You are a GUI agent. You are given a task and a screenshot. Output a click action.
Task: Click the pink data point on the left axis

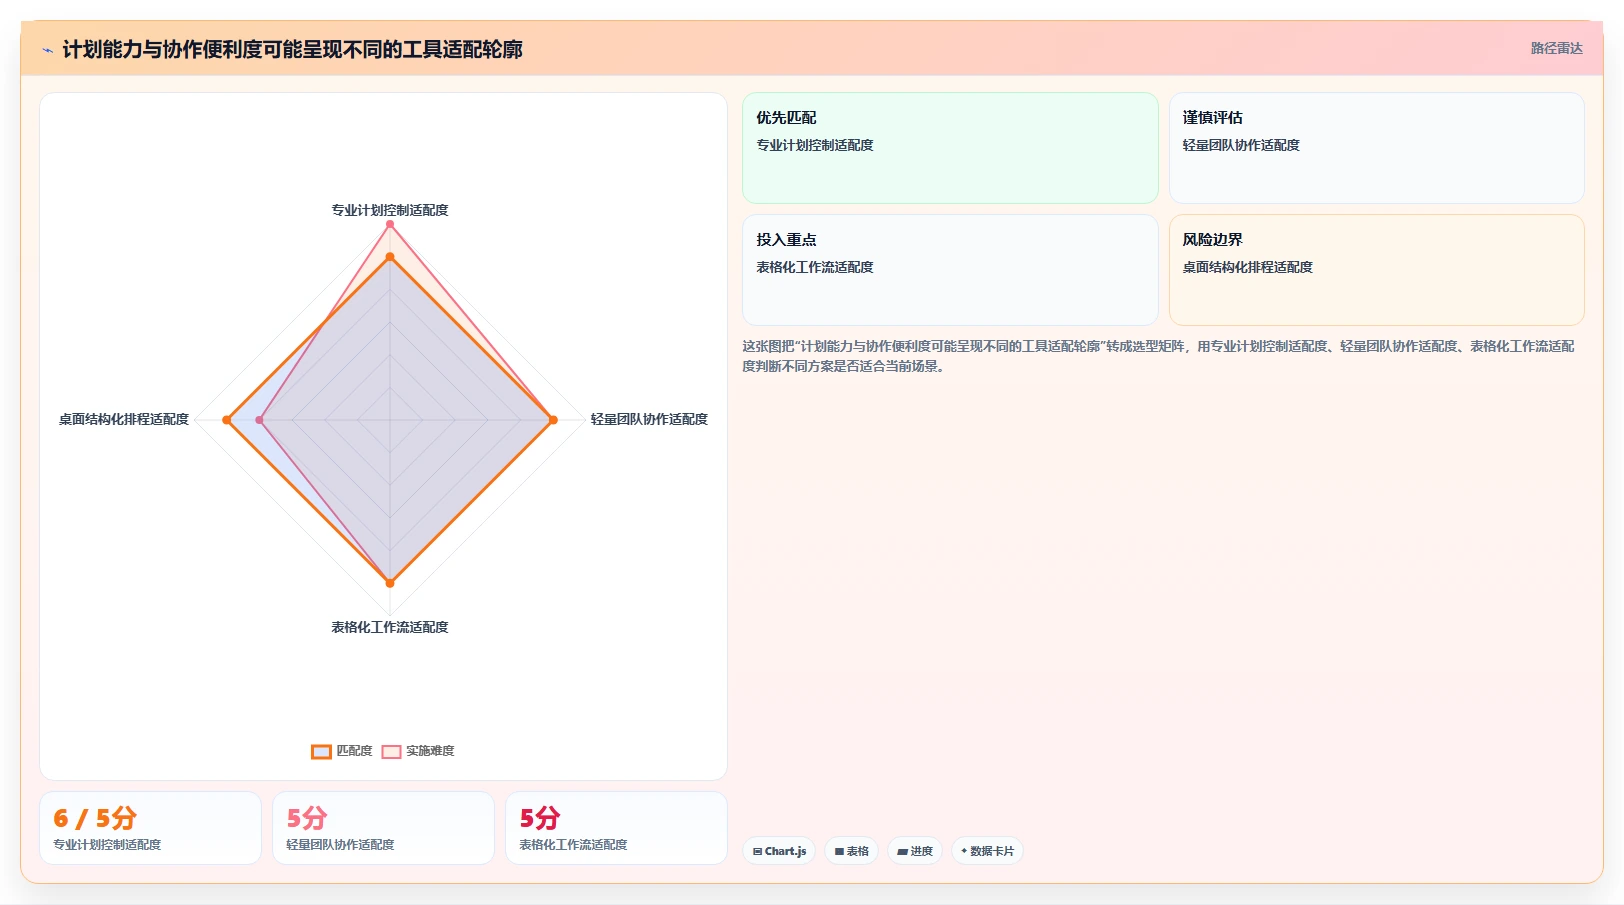[260, 420]
